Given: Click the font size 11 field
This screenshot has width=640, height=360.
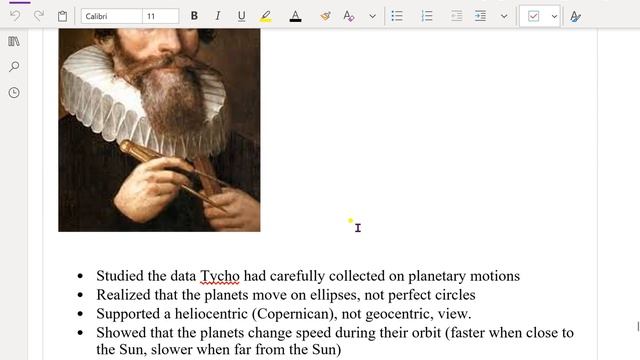Looking at the screenshot, I should tap(160, 16).
